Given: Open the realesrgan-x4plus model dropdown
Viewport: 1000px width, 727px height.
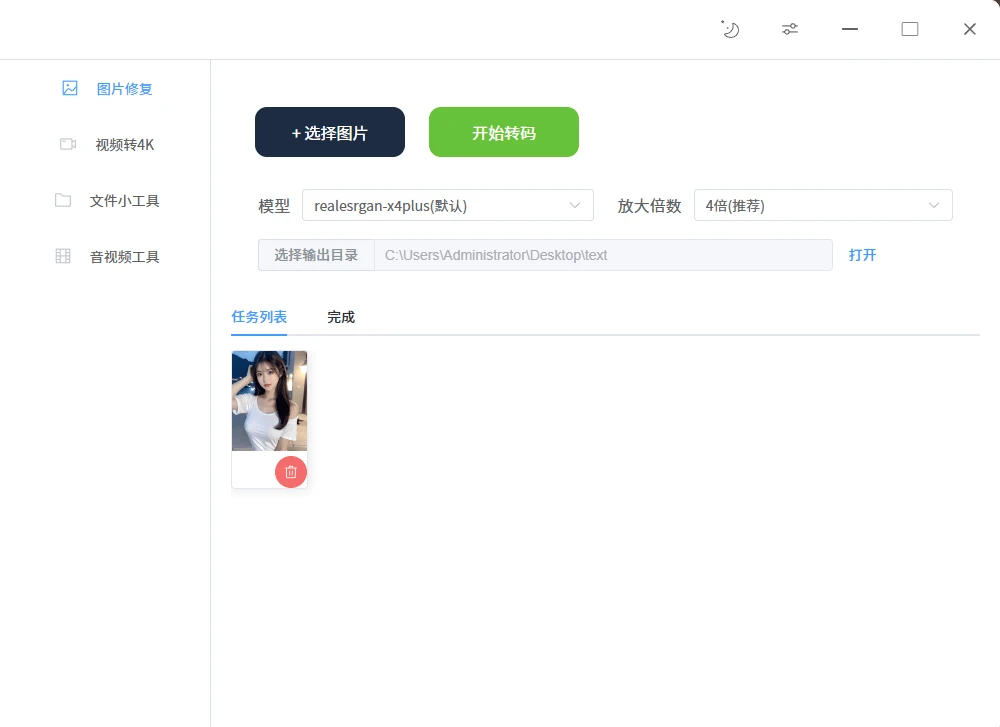Looking at the screenshot, I should click(x=448, y=205).
